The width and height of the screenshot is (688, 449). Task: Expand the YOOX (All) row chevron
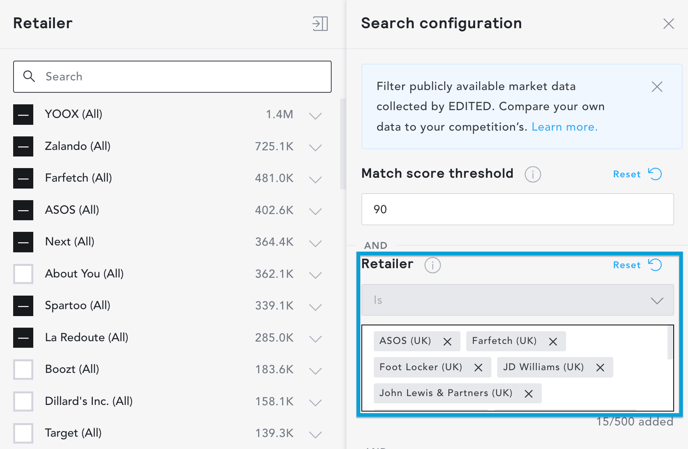coord(315,116)
